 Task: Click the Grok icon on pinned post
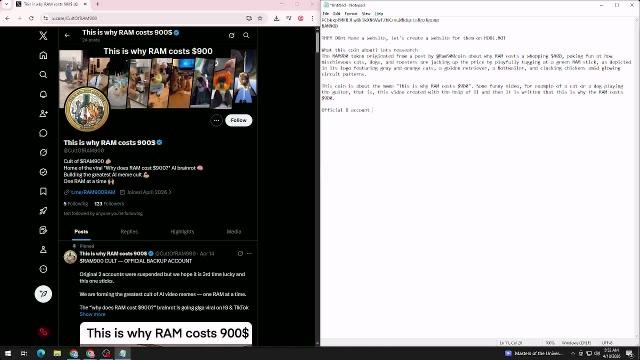click(x=240, y=253)
